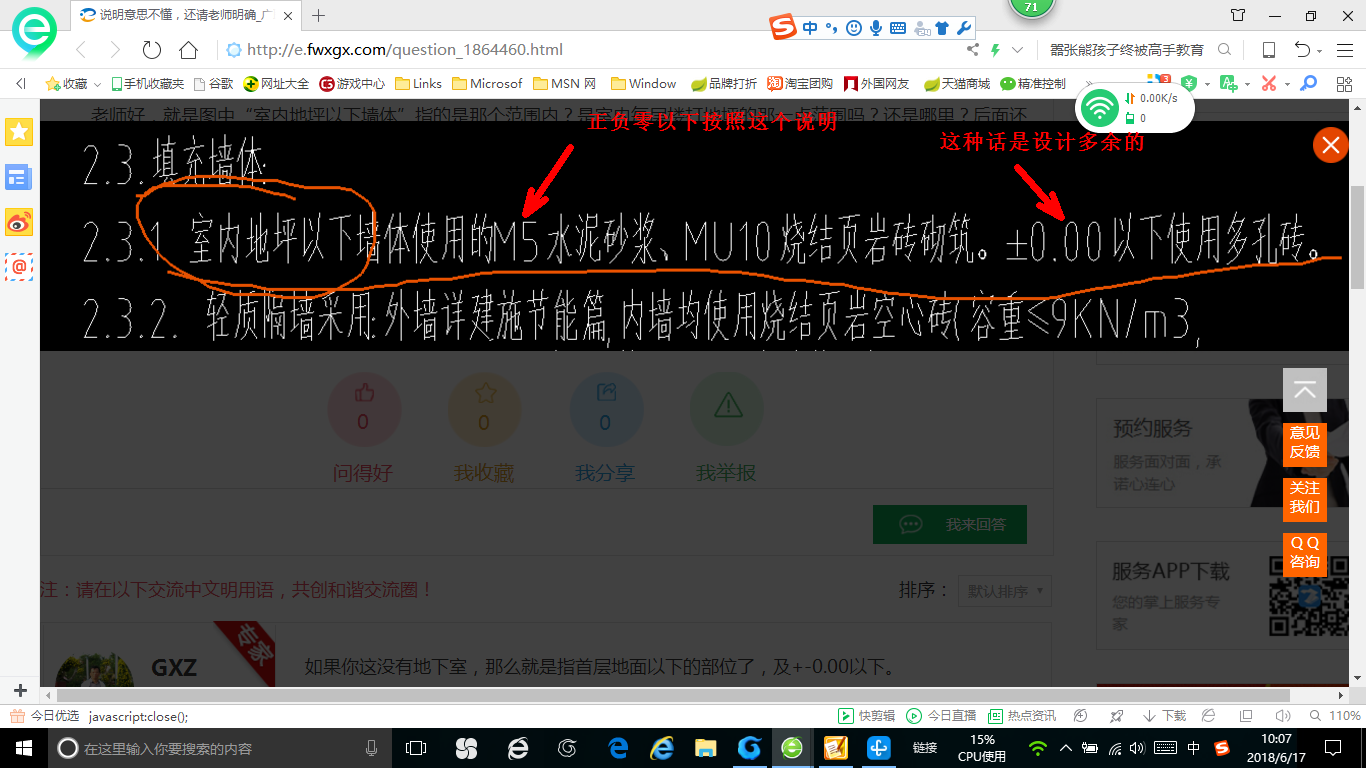1366x768 pixels.
Task: Open the 外国网友 bookmark
Action: tap(877, 84)
